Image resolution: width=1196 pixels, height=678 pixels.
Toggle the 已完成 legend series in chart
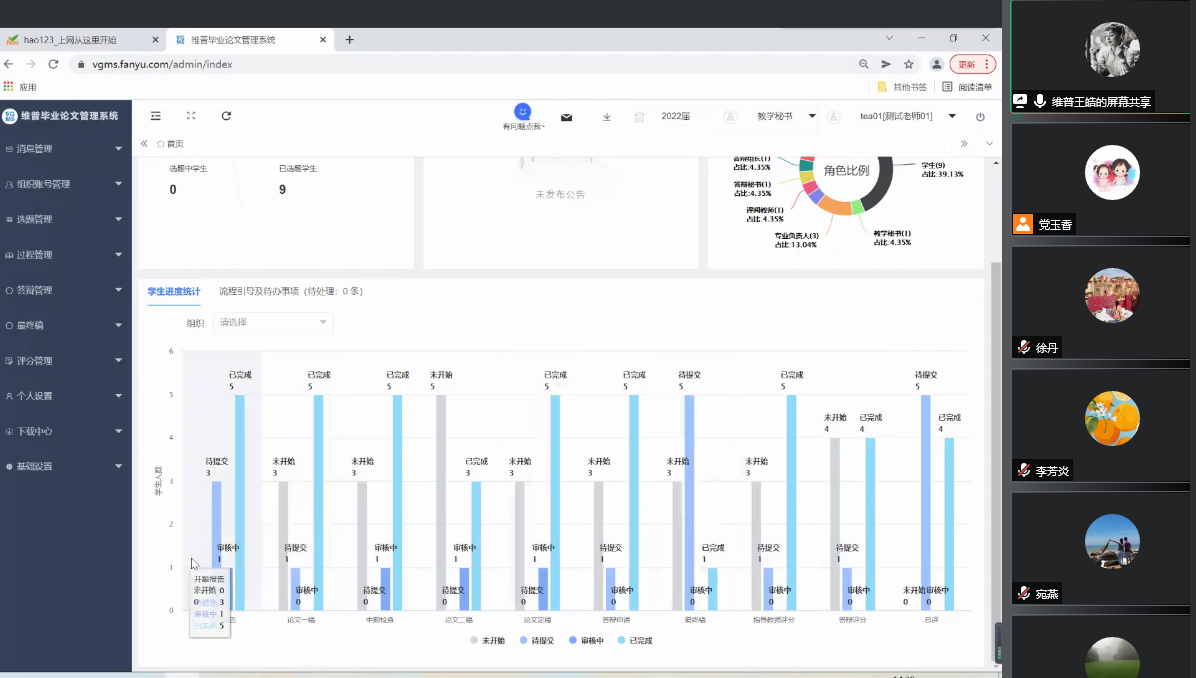click(x=634, y=640)
